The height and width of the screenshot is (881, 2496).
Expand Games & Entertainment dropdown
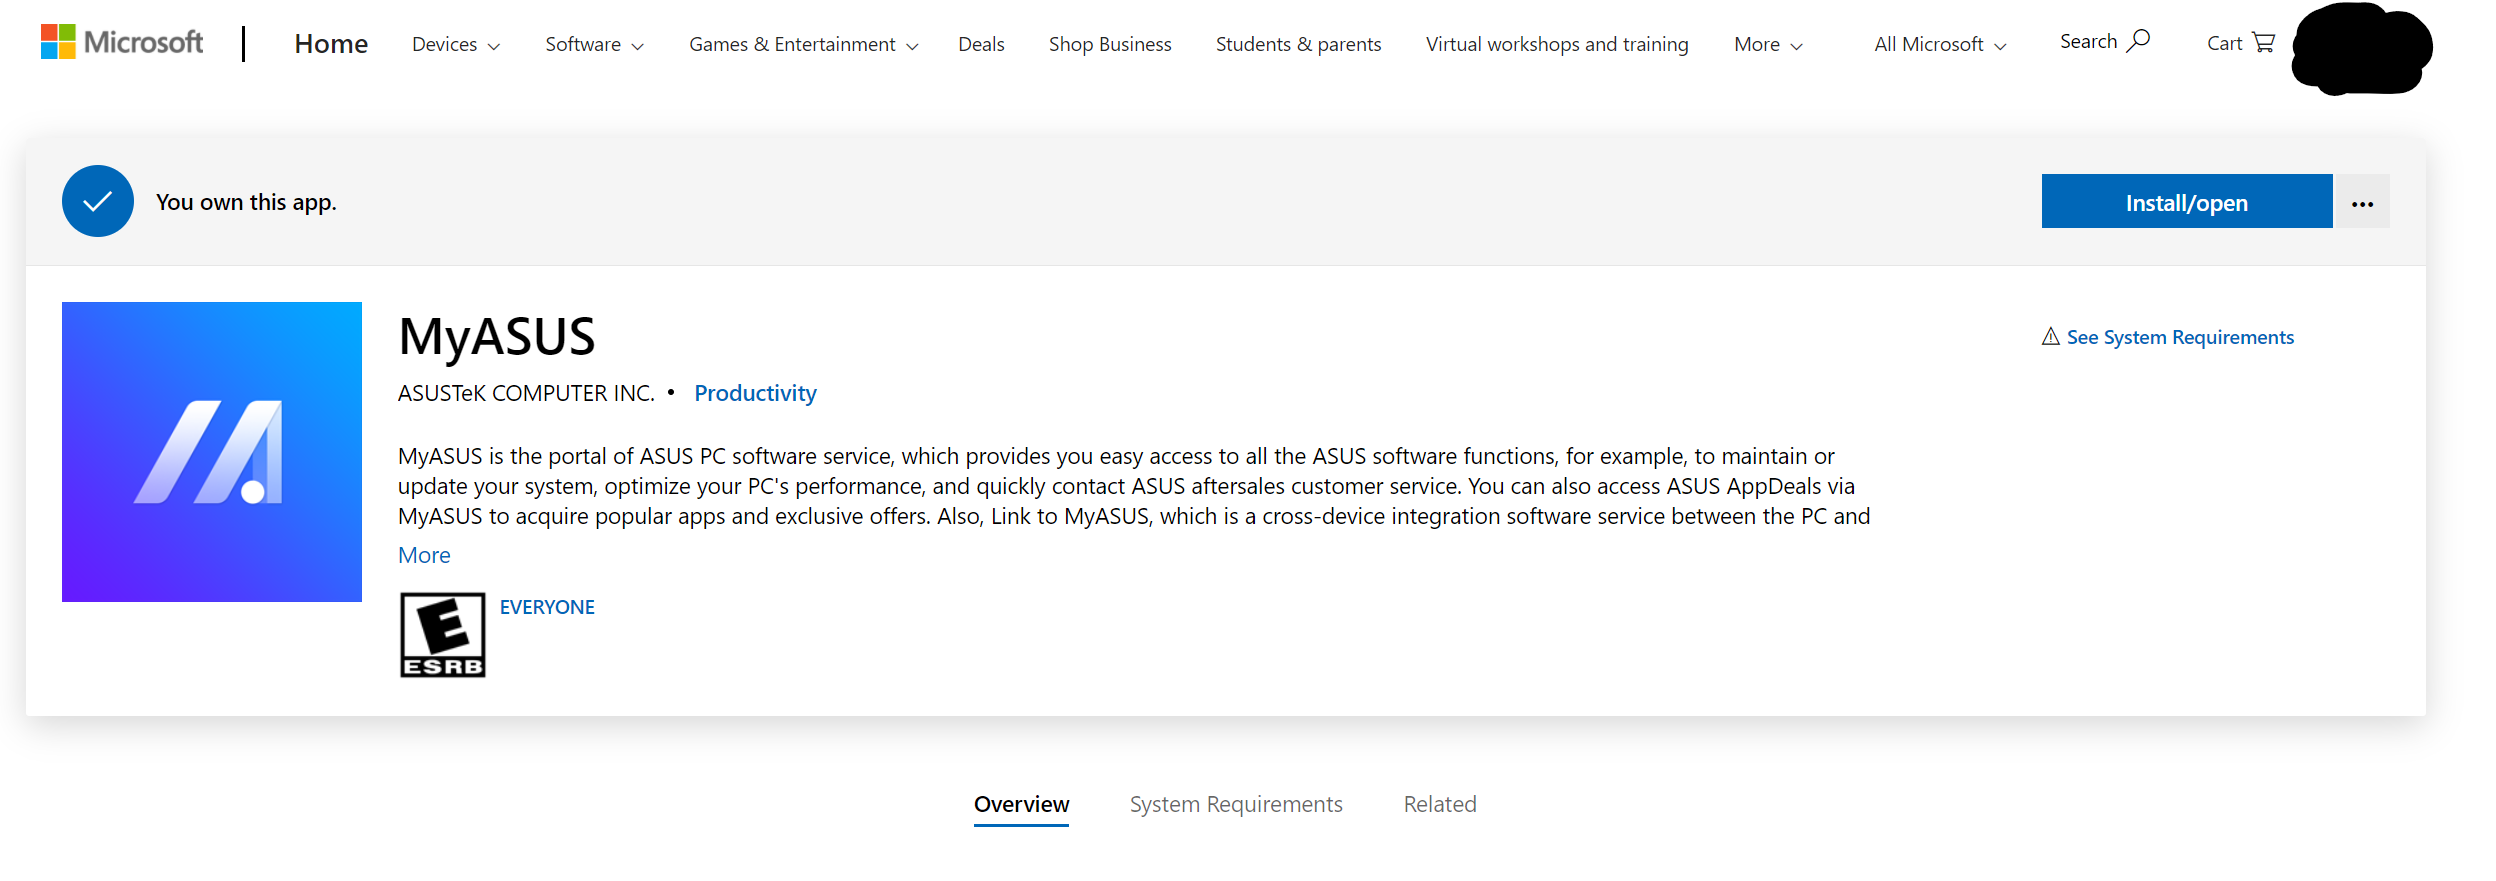click(x=804, y=44)
